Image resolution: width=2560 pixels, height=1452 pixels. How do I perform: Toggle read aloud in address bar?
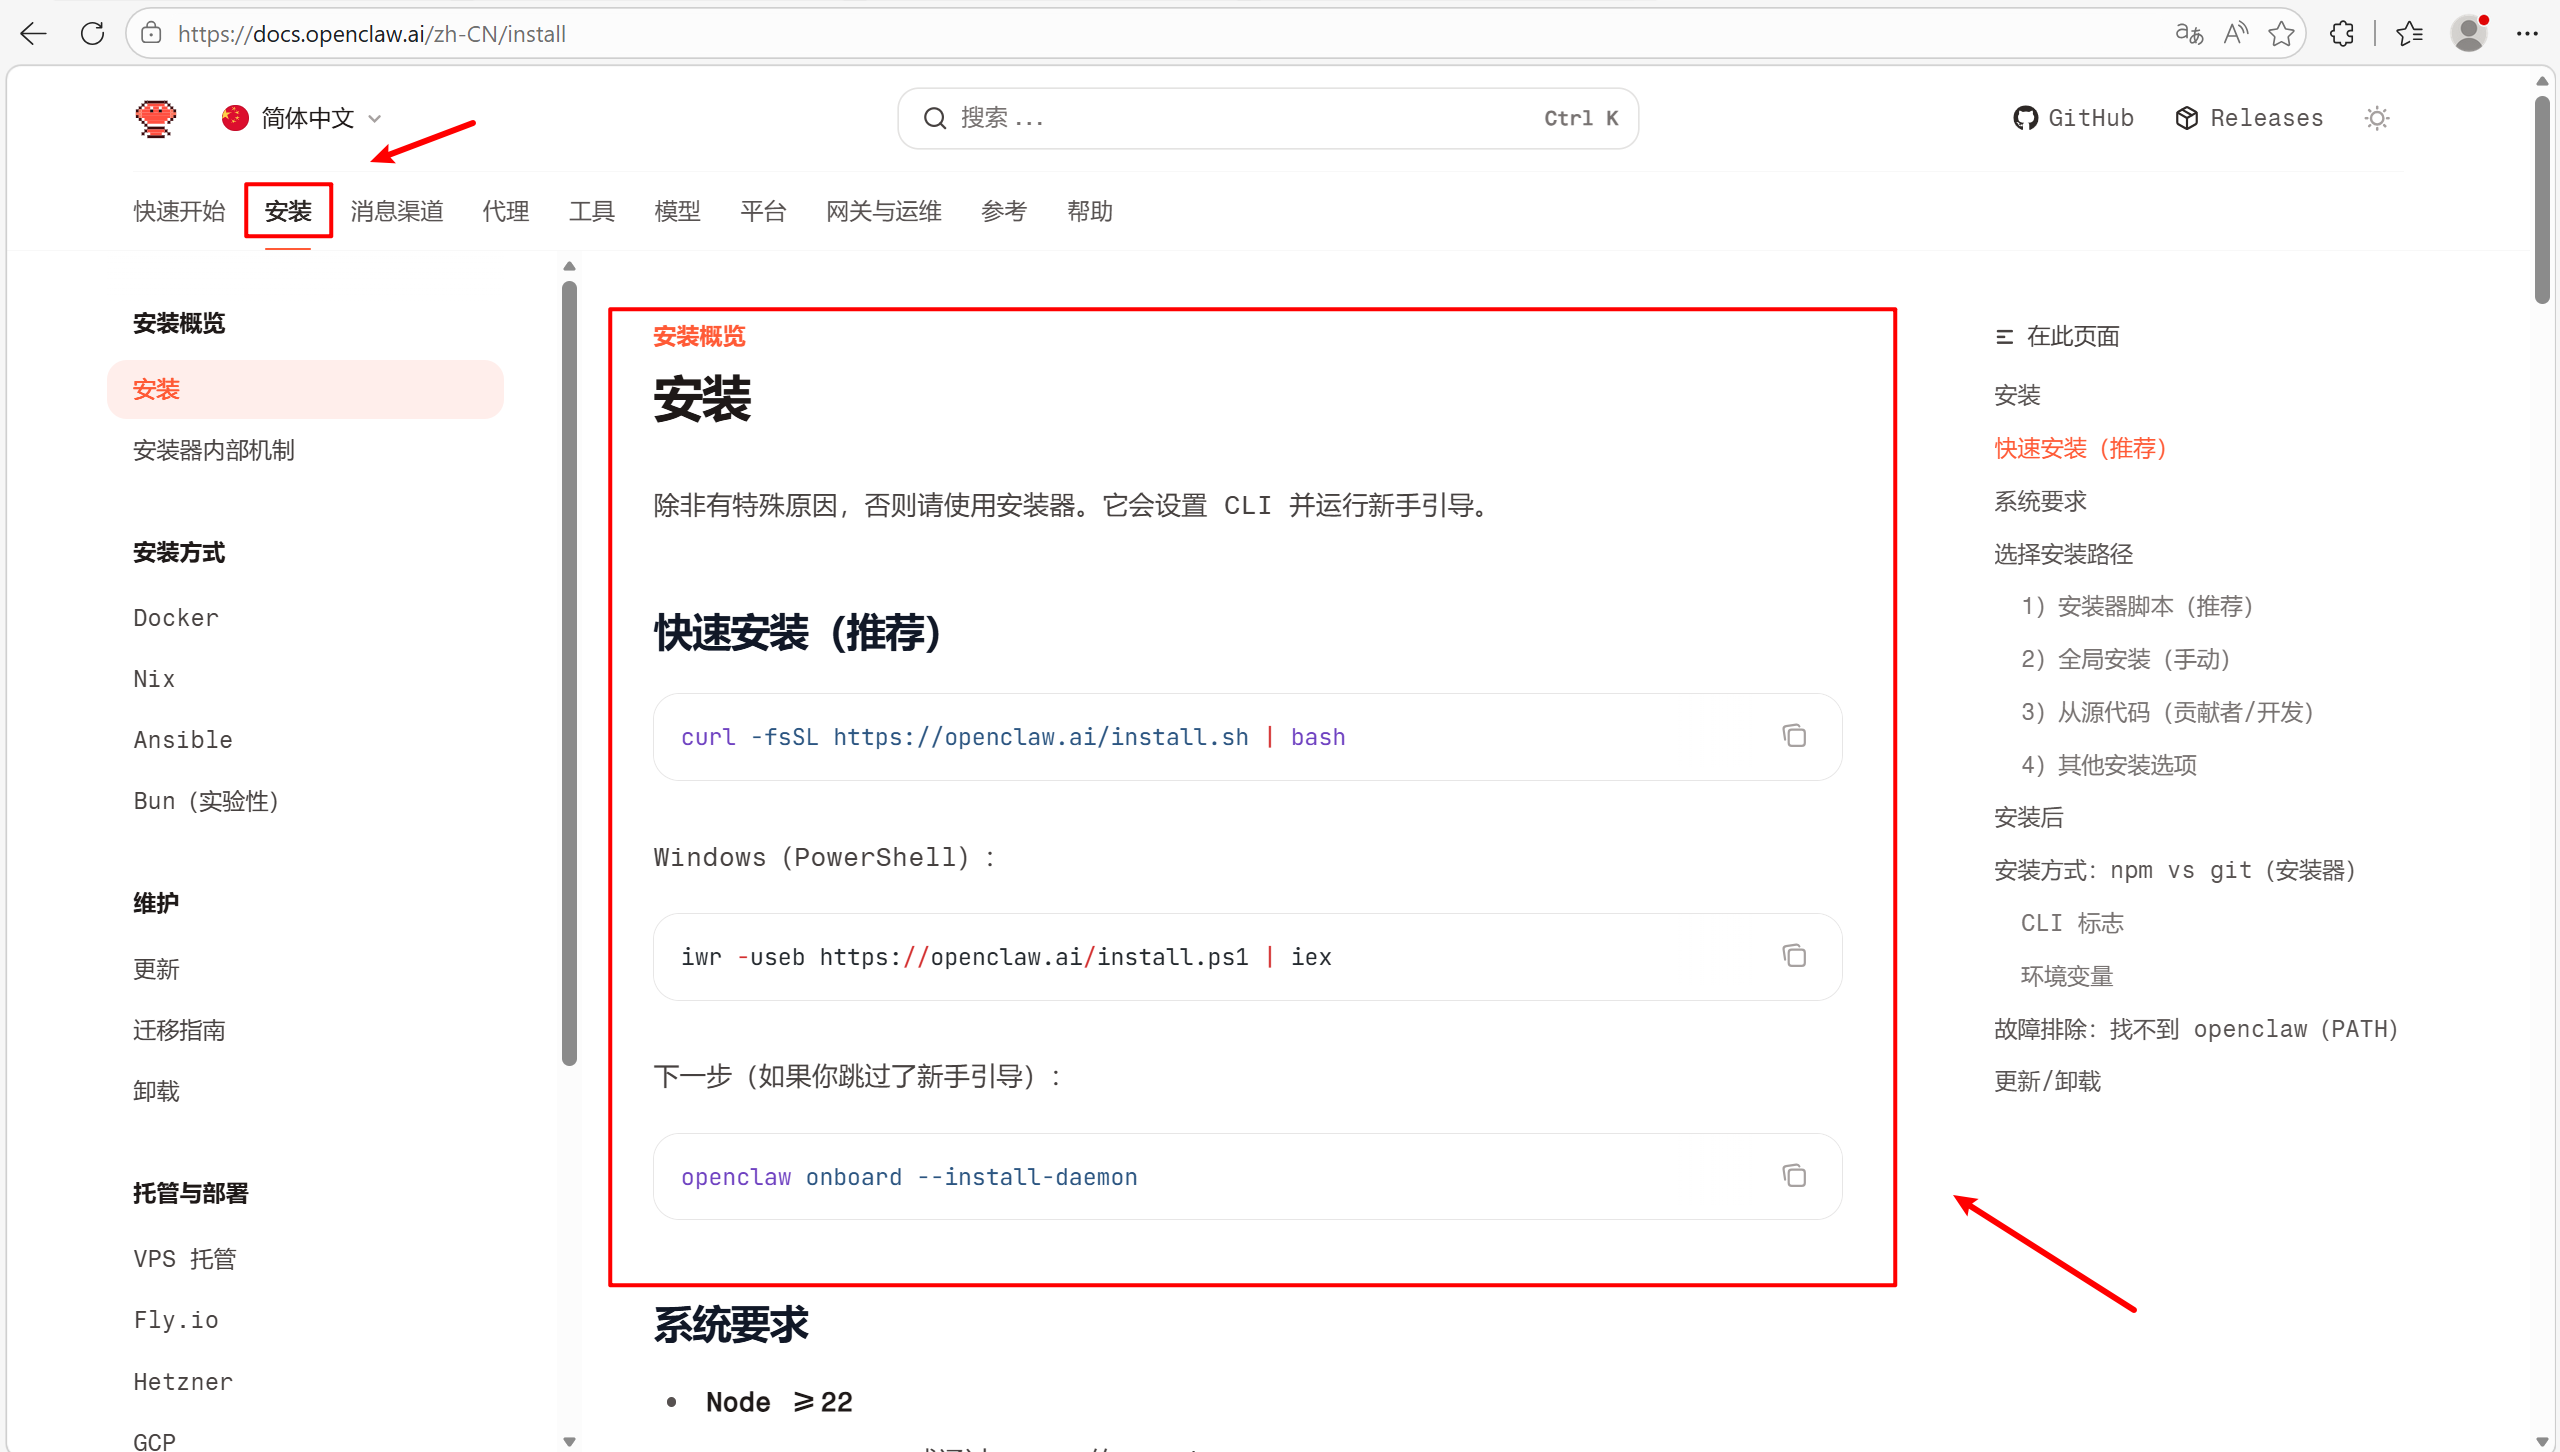(x=2235, y=34)
